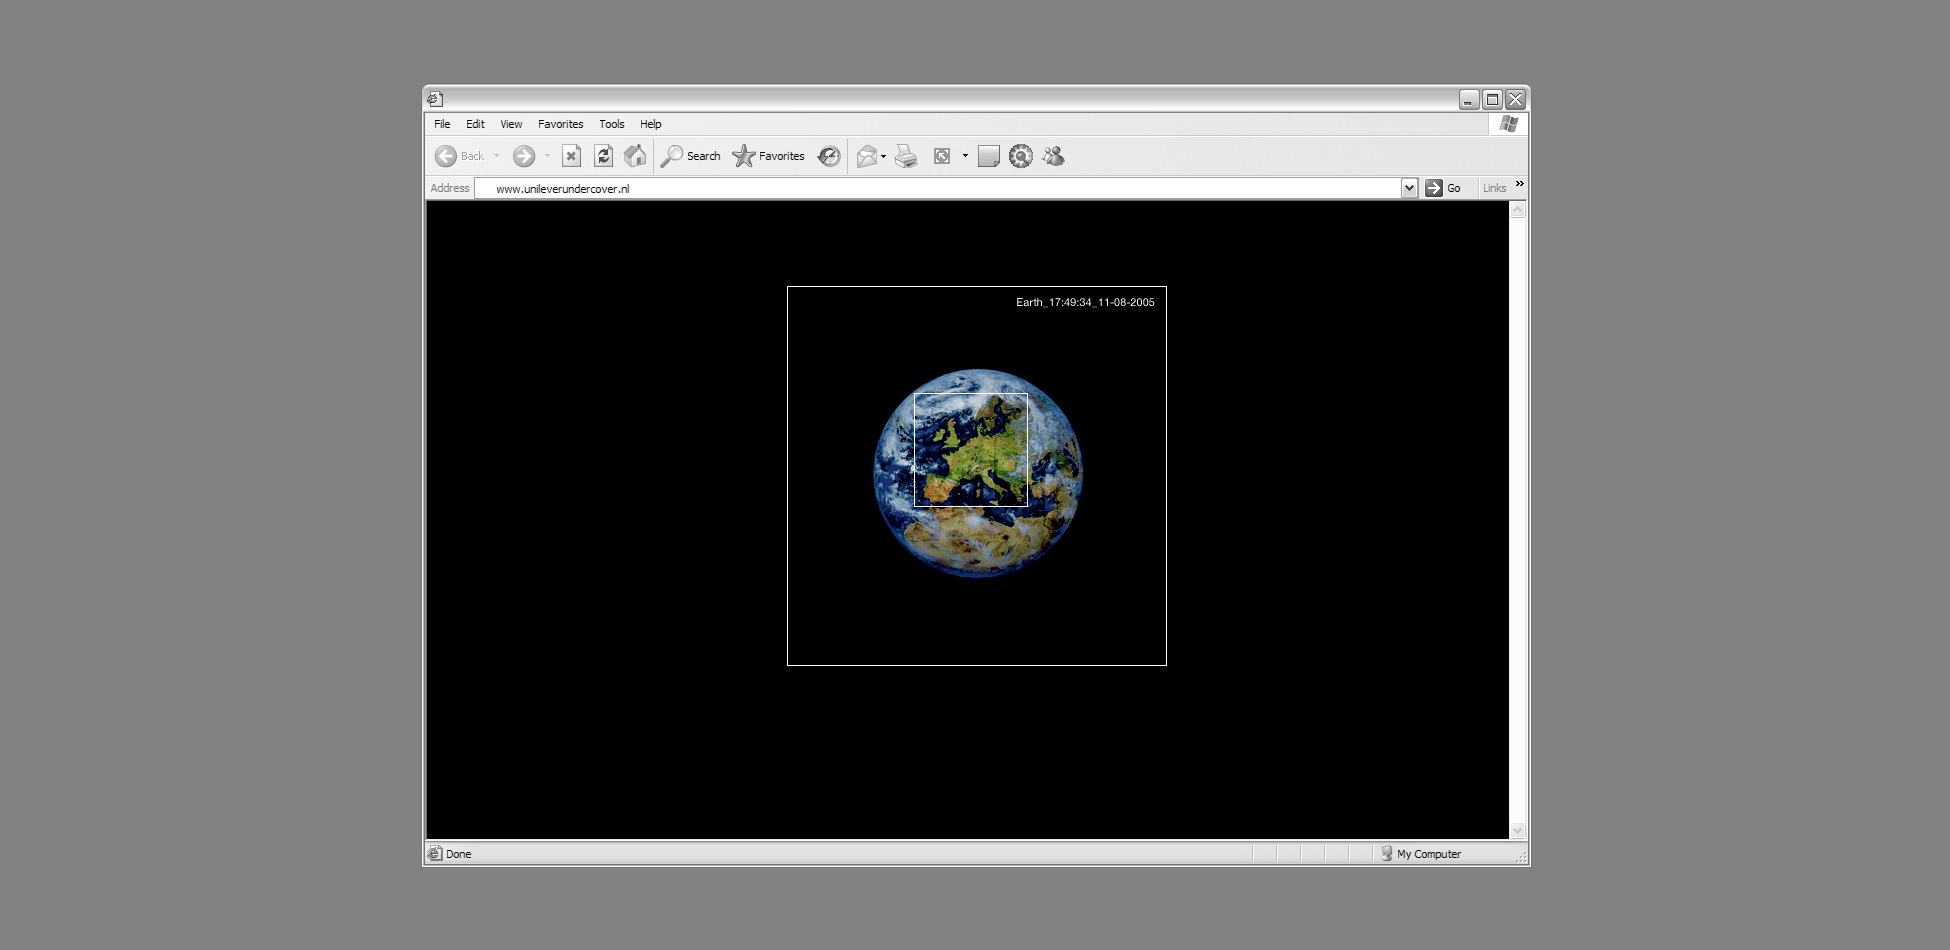Image resolution: width=1950 pixels, height=950 pixels.
Task: Open the Links toolbar label
Action: [x=1494, y=188]
